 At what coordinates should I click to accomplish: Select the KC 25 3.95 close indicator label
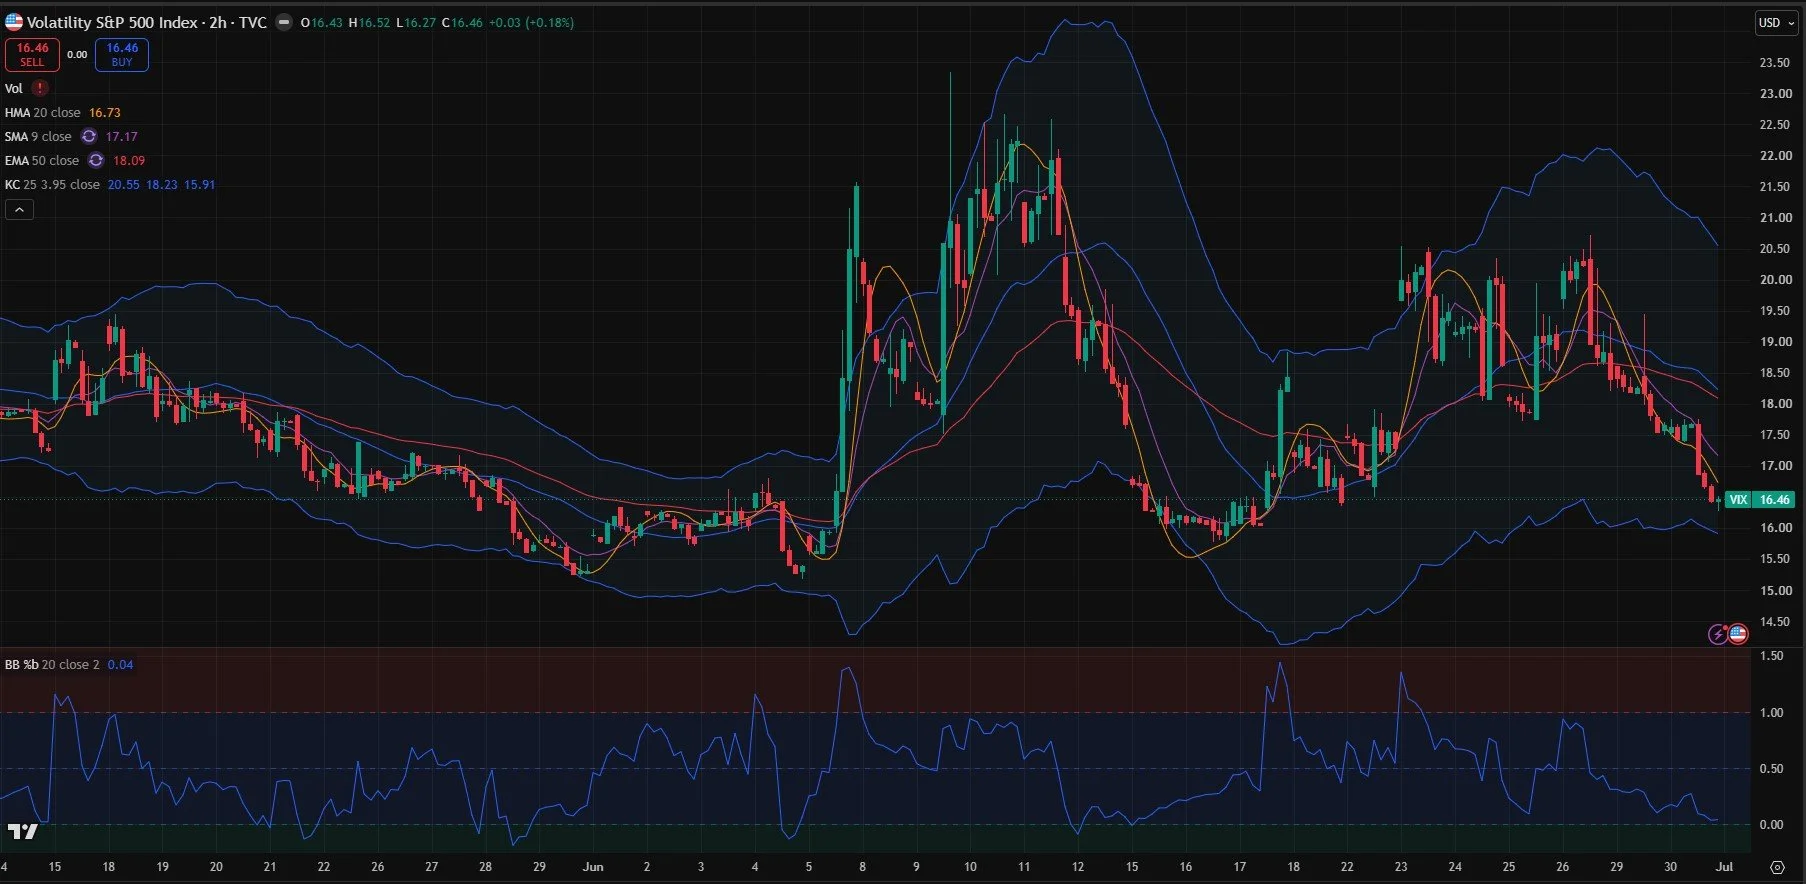click(52, 184)
